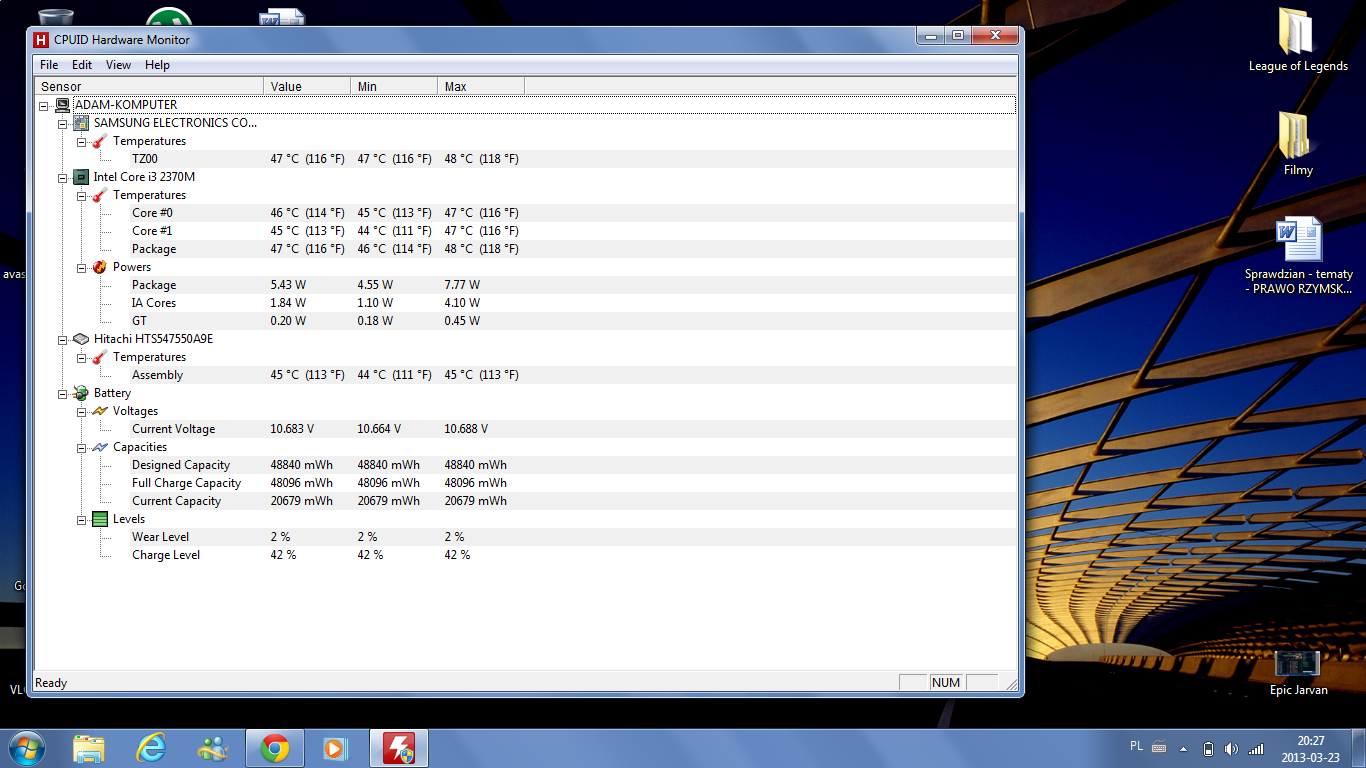Click the CPUID Hardware Monitor title bar icon

[41, 40]
